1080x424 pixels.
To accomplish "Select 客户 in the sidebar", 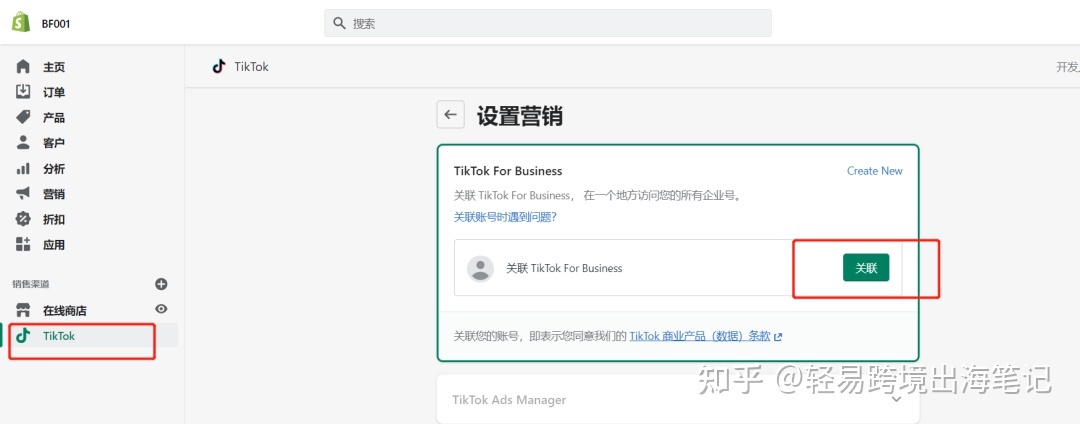I will tap(54, 143).
